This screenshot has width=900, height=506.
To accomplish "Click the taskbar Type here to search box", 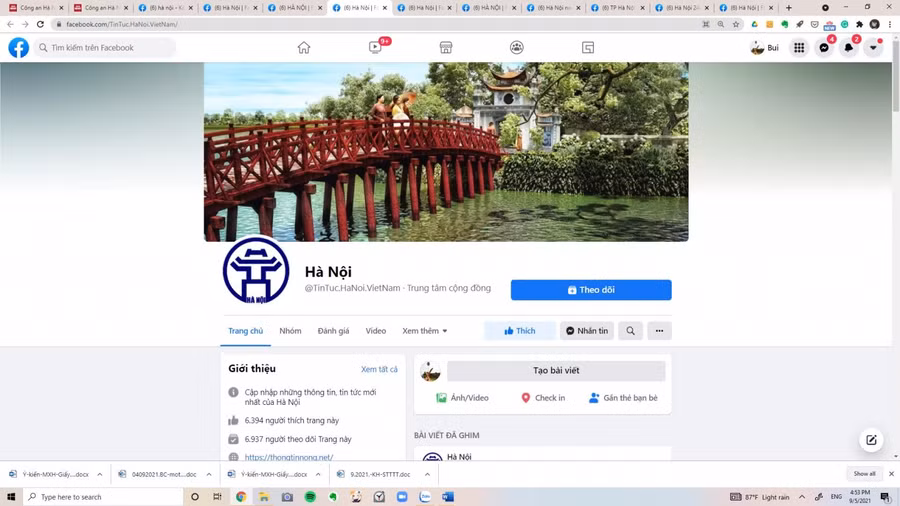I will 103,497.
